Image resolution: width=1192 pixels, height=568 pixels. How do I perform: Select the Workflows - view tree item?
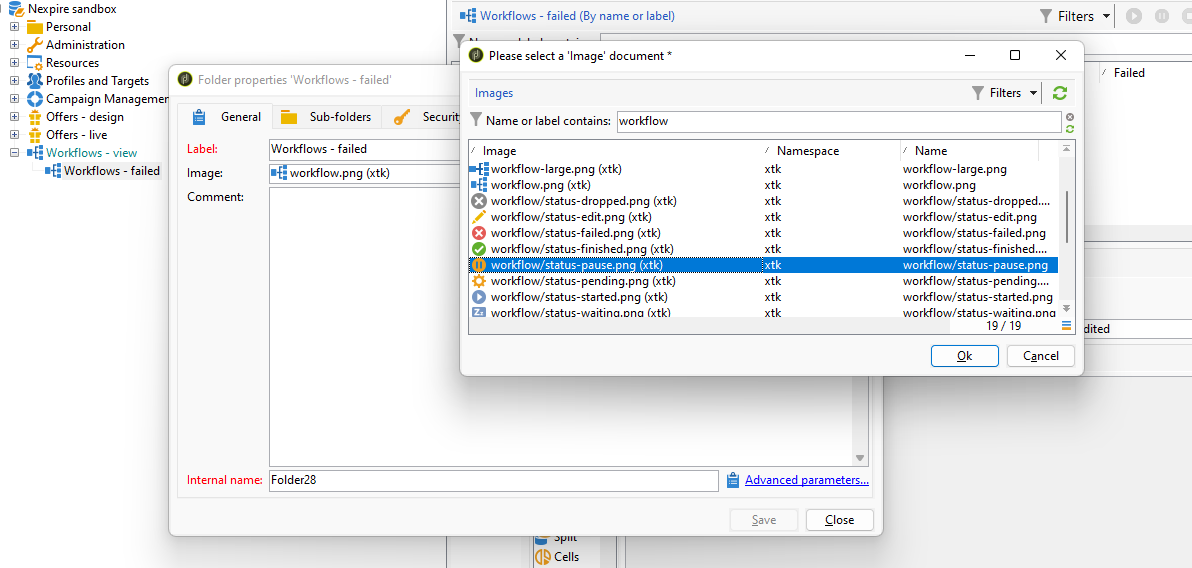pos(91,153)
